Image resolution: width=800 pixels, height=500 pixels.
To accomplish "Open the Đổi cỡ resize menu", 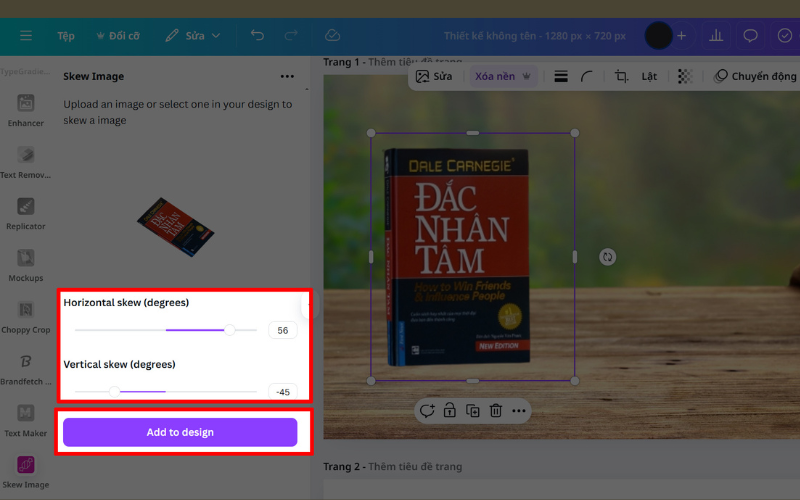I will pos(118,35).
